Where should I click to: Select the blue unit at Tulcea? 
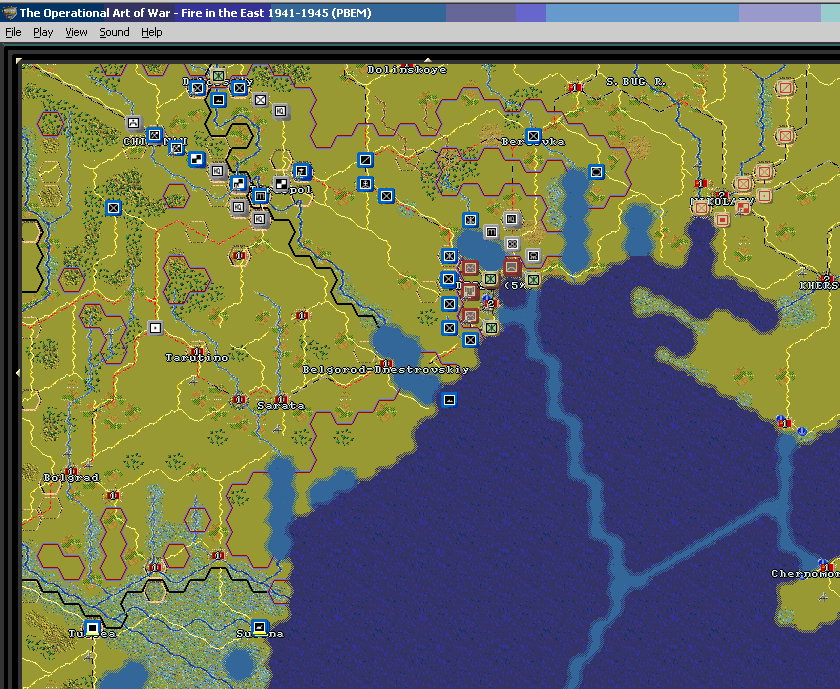[92, 627]
